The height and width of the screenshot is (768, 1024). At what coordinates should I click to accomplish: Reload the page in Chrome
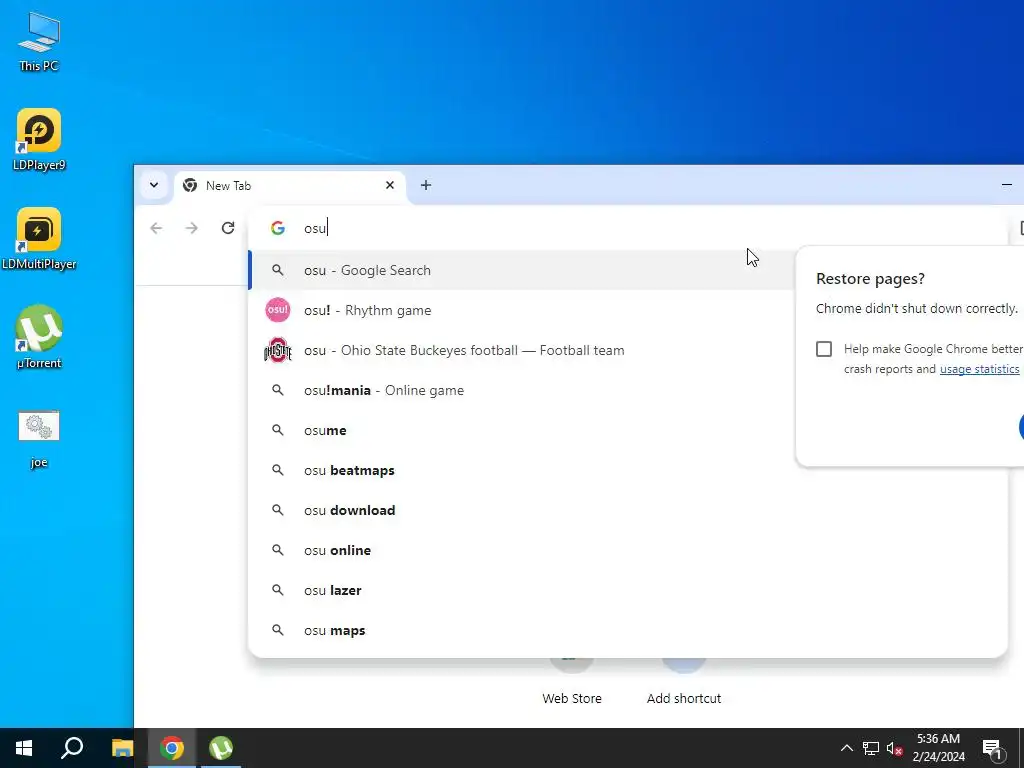pos(227,228)
